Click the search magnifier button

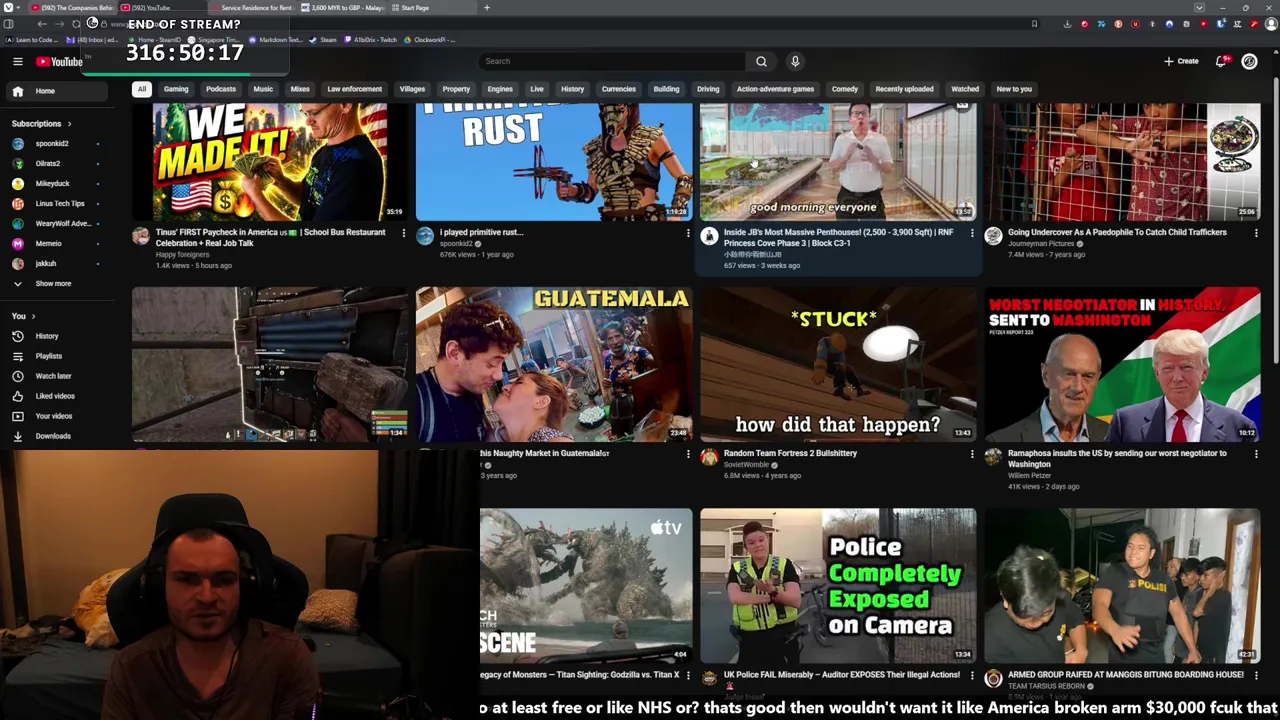[x=761, y=61]
